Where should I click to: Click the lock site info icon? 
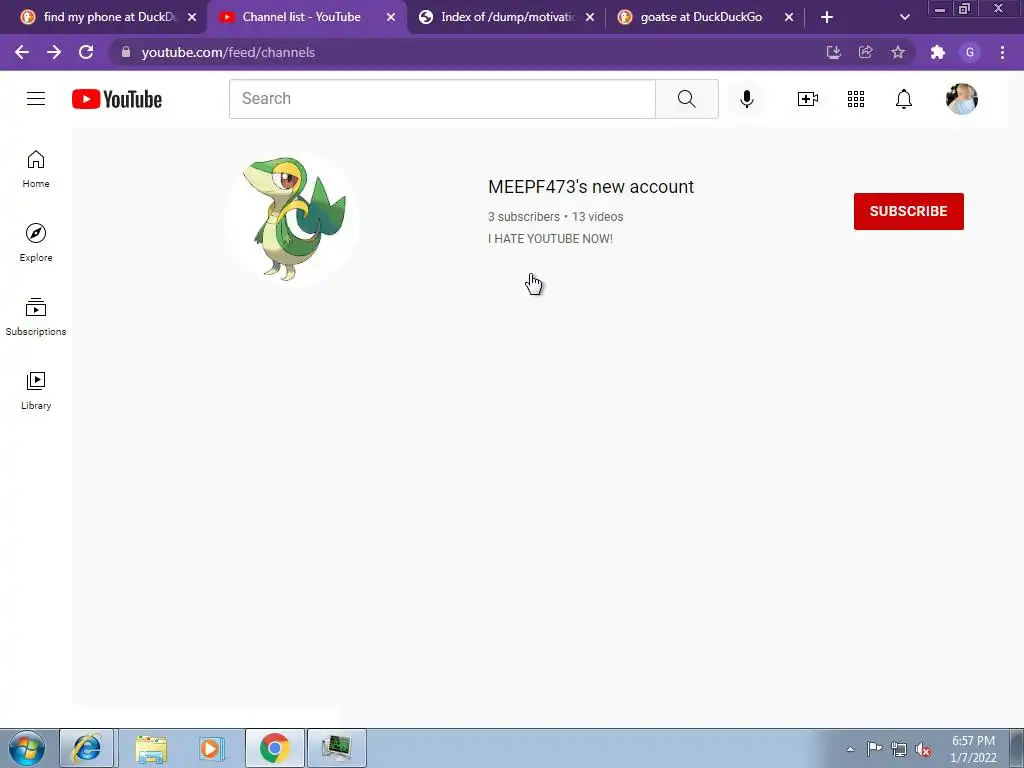coord(126,52)
